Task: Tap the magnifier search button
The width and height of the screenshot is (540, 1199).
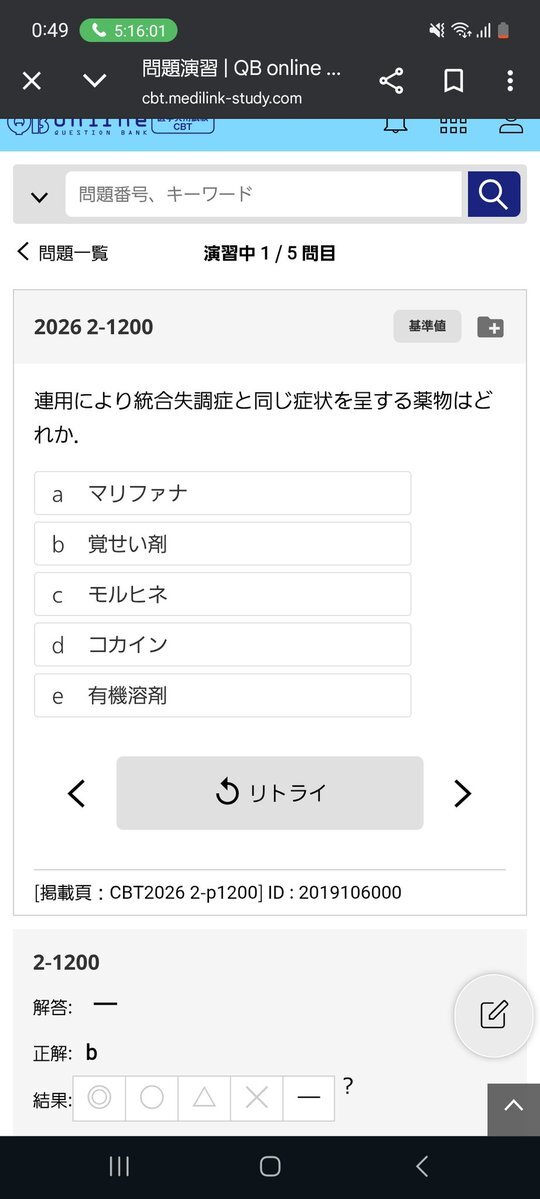Action: (x=494, y=194)
